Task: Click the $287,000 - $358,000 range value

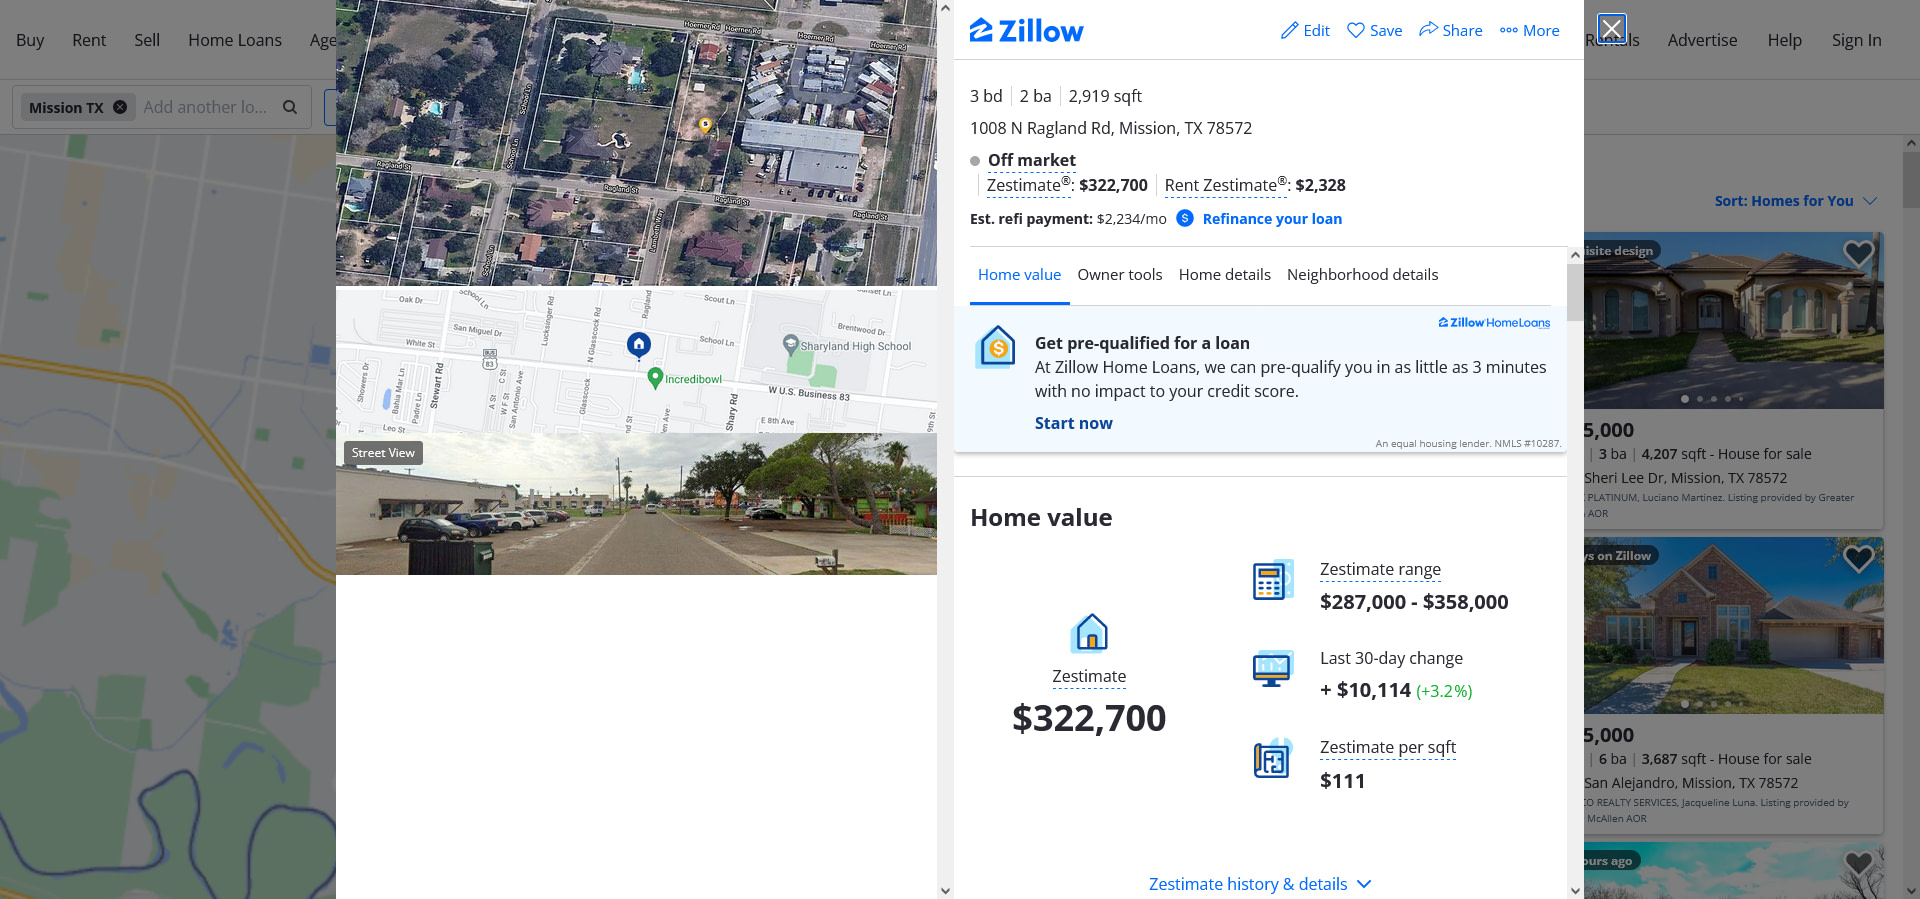Action: (x=1414, y=602)
